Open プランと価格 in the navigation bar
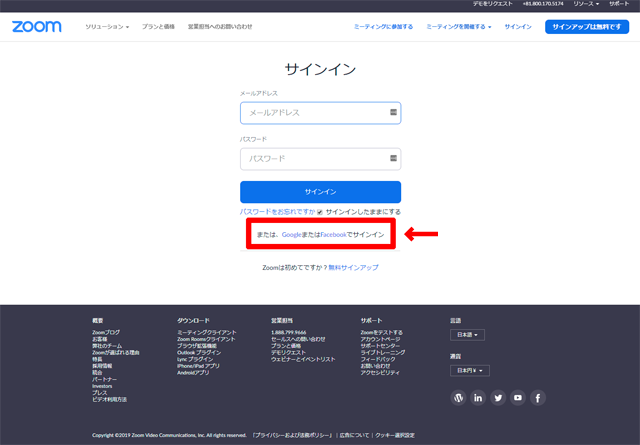The height and width of the screenshot is (445, 640). [158, 27]
